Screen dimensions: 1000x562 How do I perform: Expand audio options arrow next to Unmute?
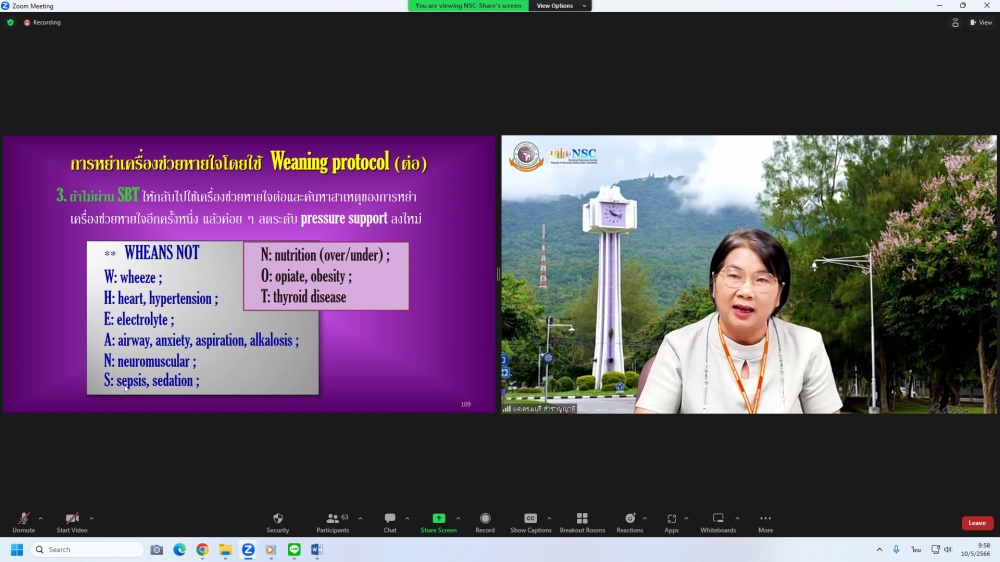click(40, 518)
